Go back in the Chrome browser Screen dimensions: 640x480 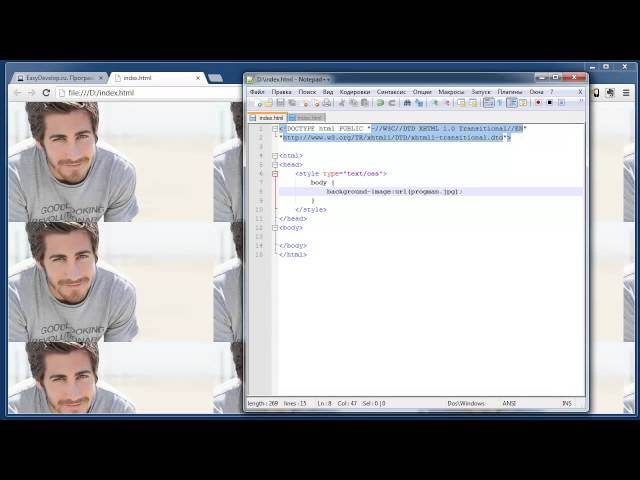(18, 93)
